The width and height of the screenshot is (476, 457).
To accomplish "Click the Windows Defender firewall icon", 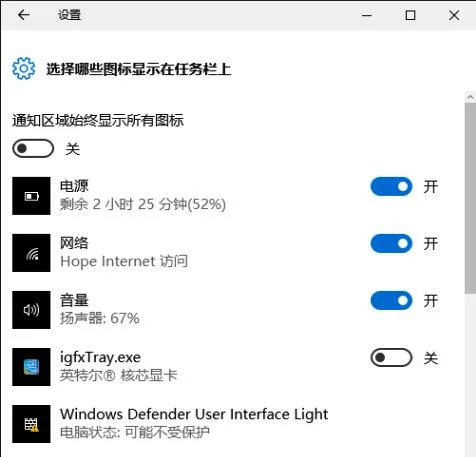I will coord(31,424).
